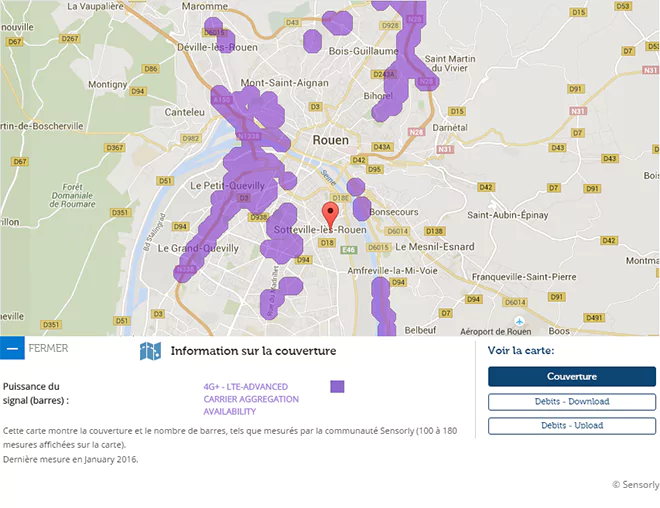Show the Couverture map view

click(x=571, y=377)
